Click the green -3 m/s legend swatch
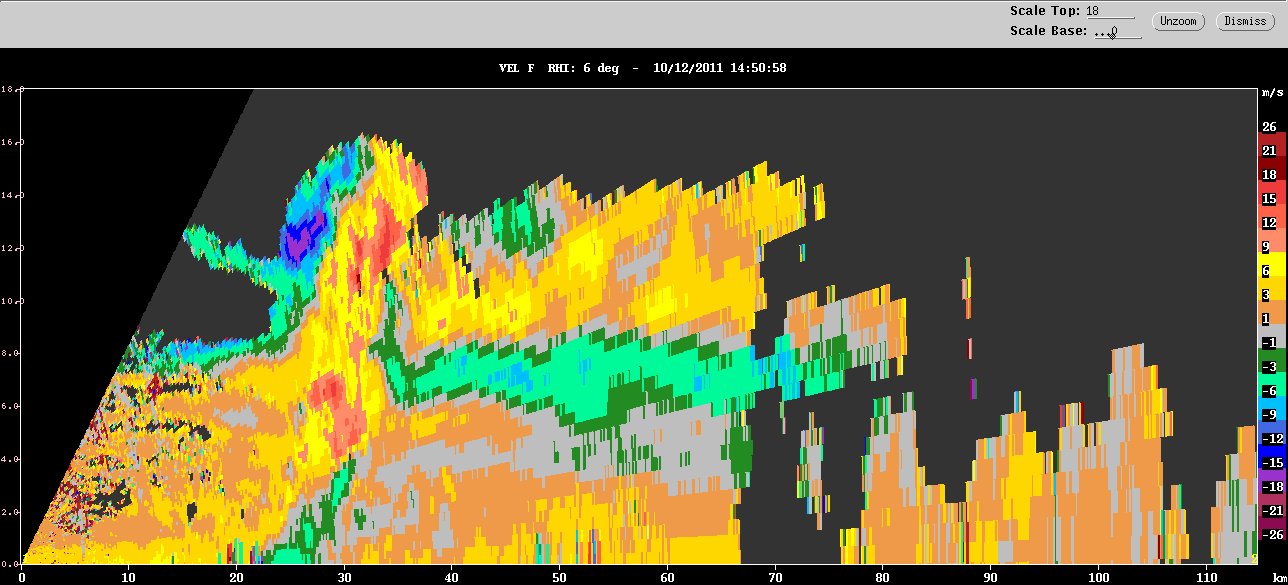The width and height of the screenshot is (1288, 585). pos(1269,367)
